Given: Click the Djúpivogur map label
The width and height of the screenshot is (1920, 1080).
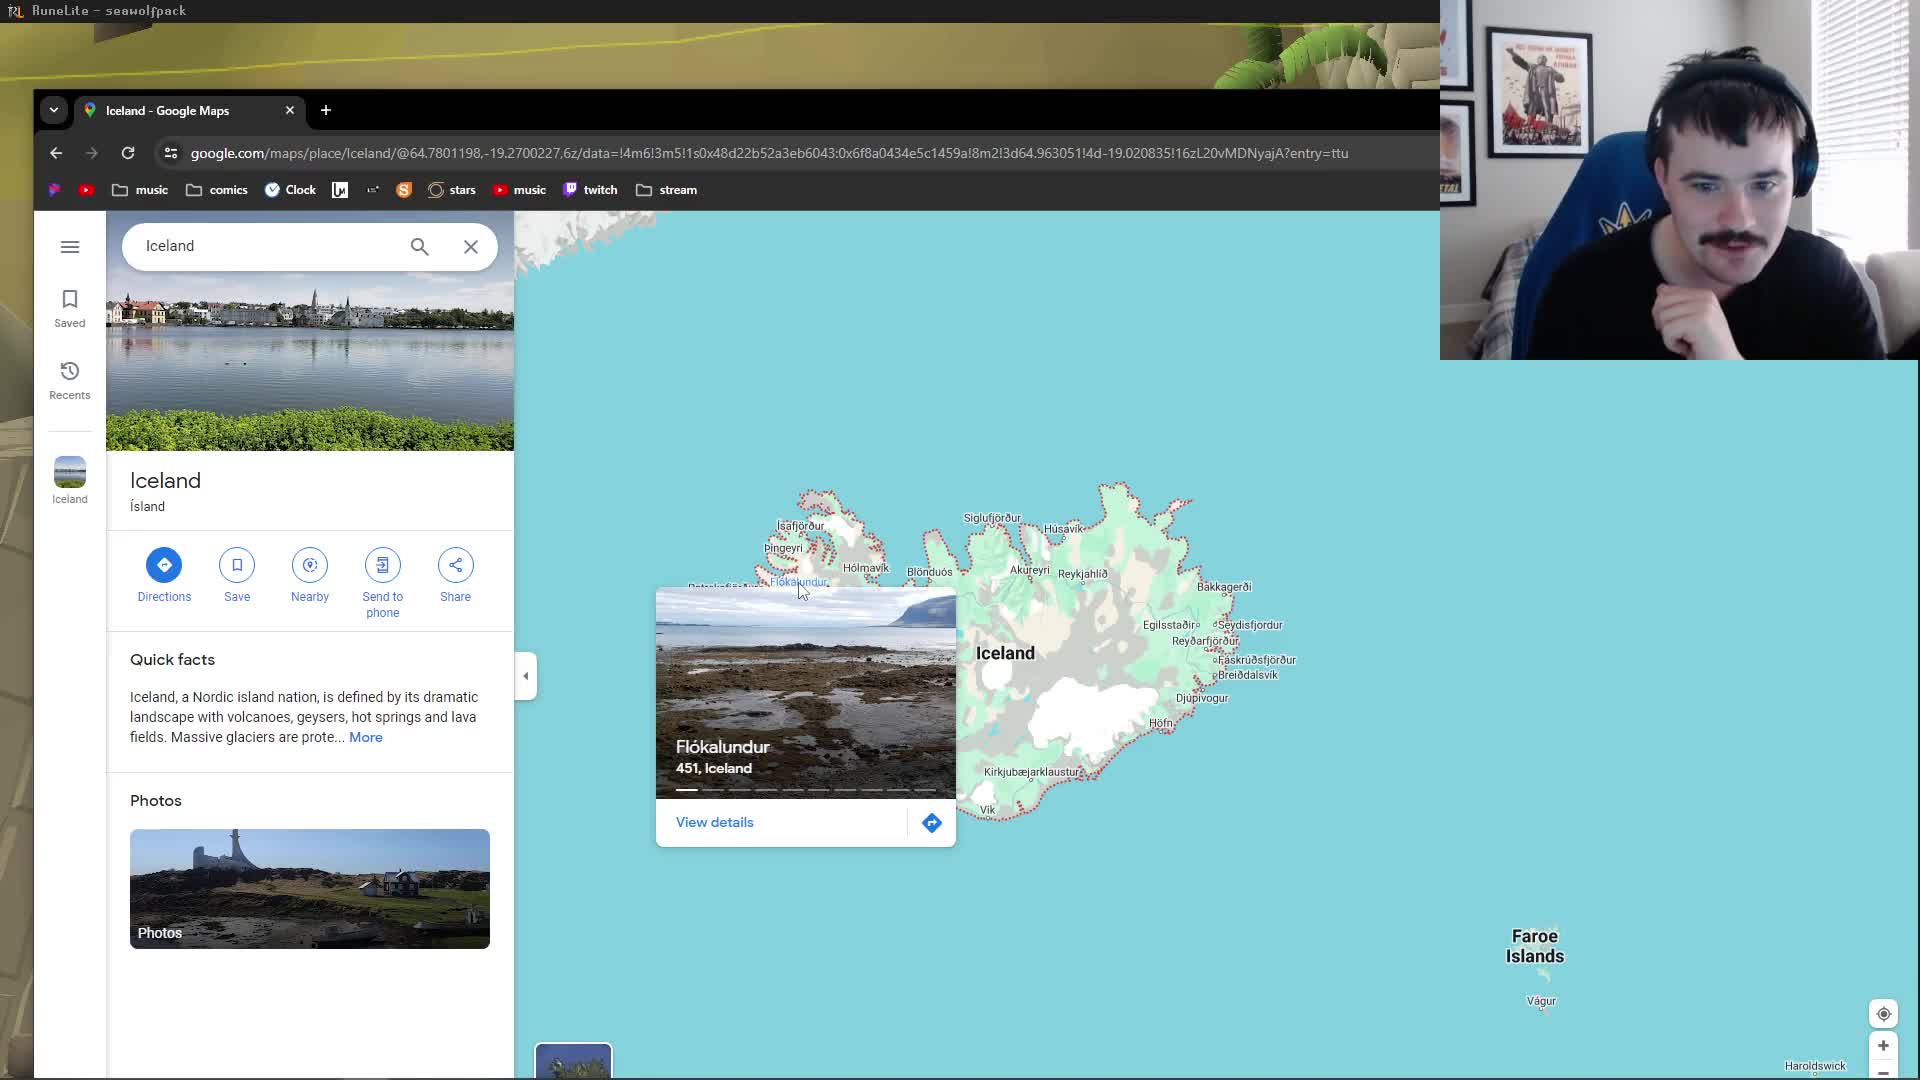Looking at the screenshot, I should click(1202, 698).
